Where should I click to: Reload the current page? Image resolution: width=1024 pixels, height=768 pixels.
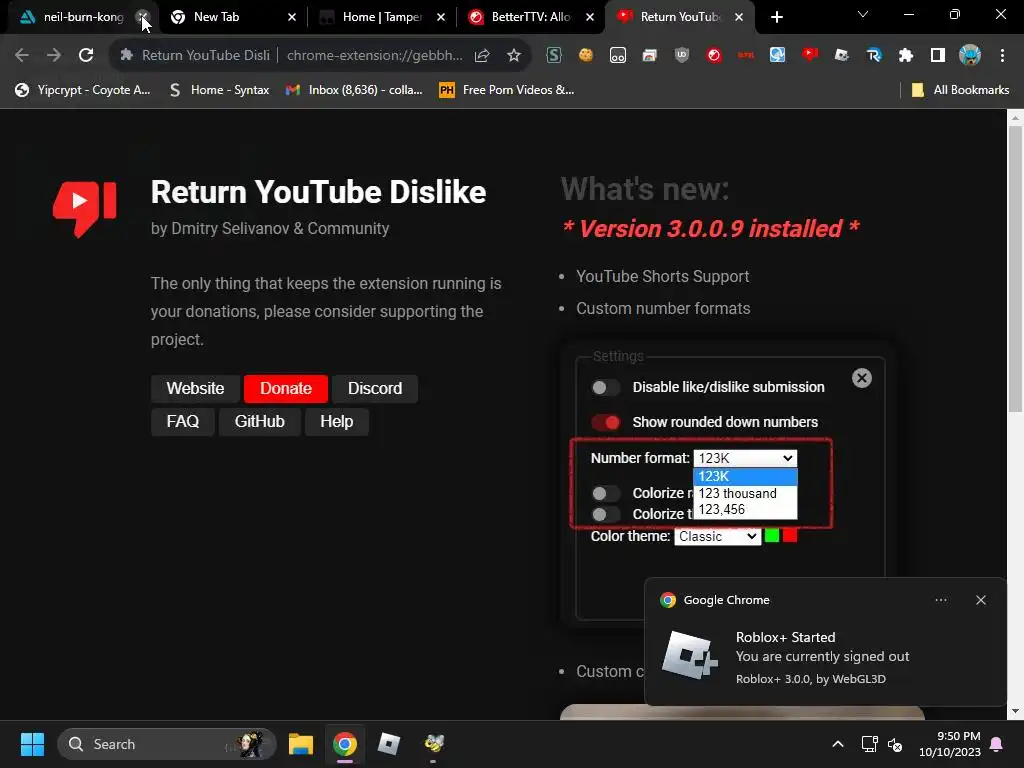[x=86, y=56]
